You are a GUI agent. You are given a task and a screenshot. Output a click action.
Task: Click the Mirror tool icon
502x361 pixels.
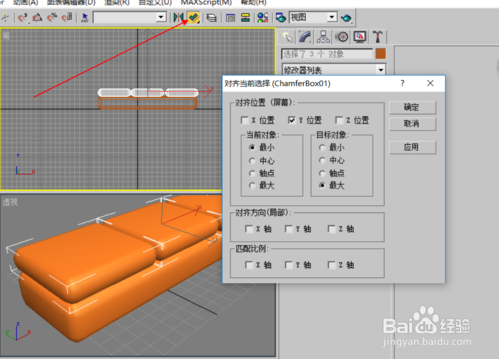(x=179, y=17)
